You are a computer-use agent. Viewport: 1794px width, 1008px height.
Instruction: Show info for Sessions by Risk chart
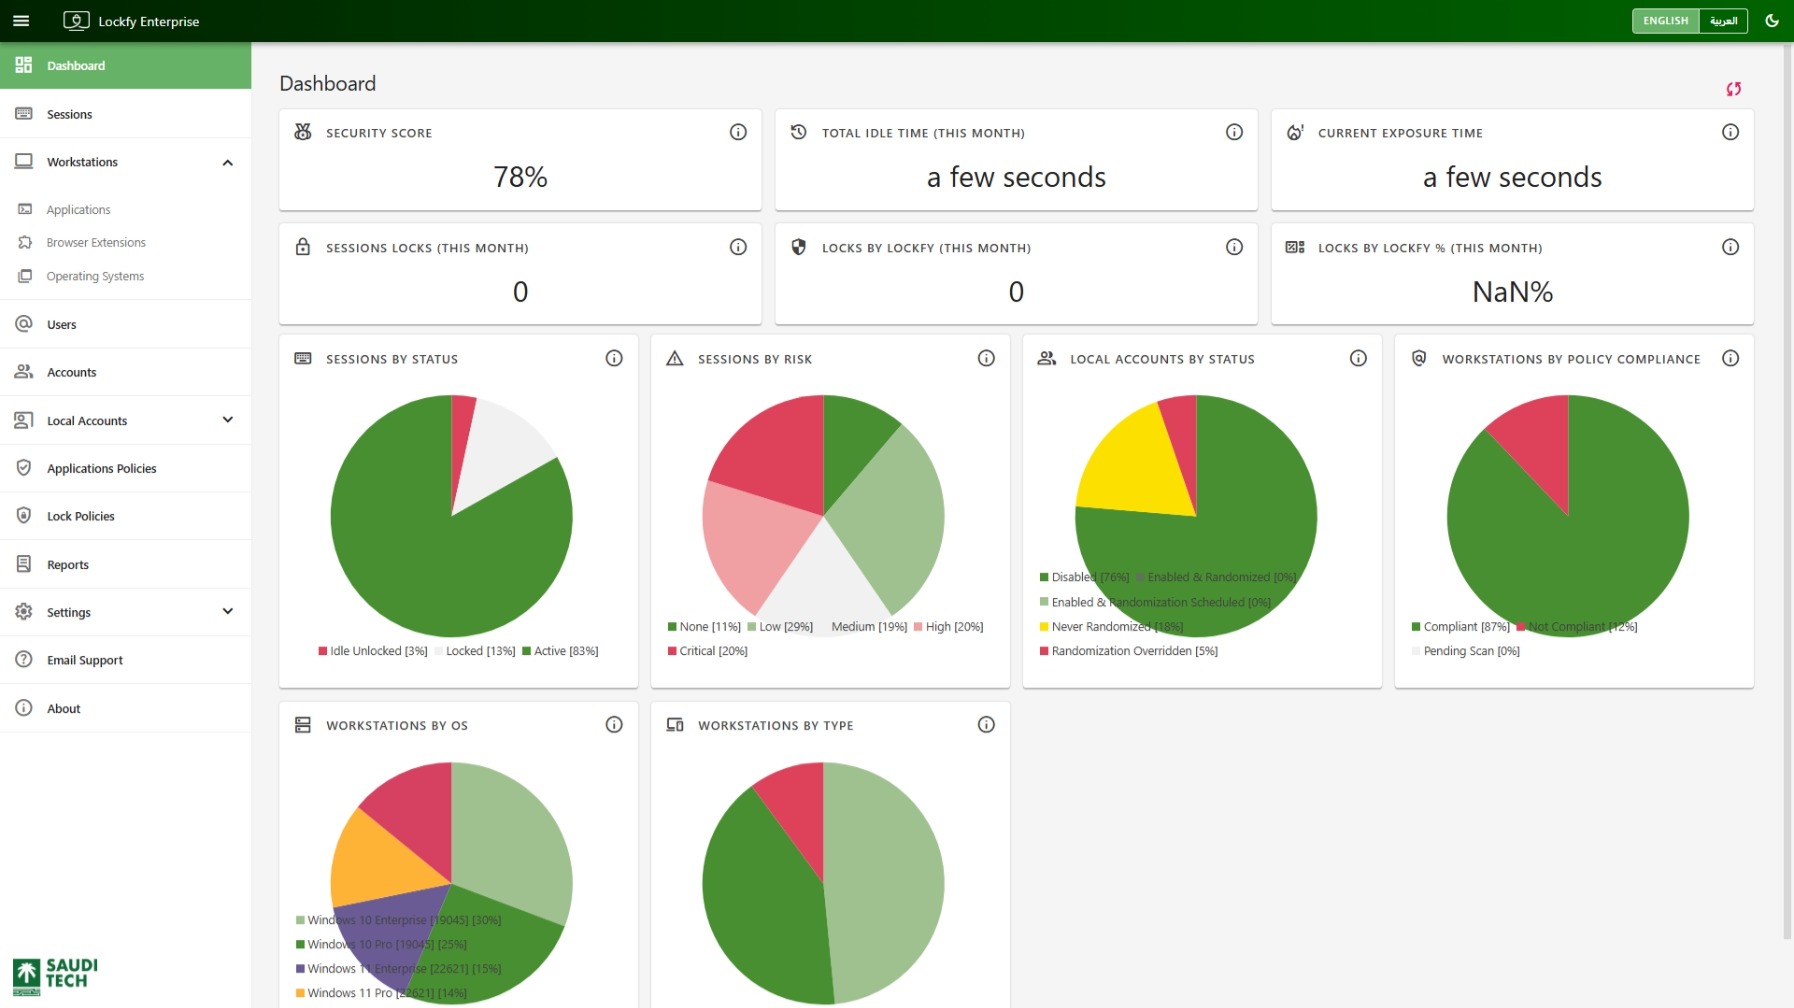[x=986, y=358]
